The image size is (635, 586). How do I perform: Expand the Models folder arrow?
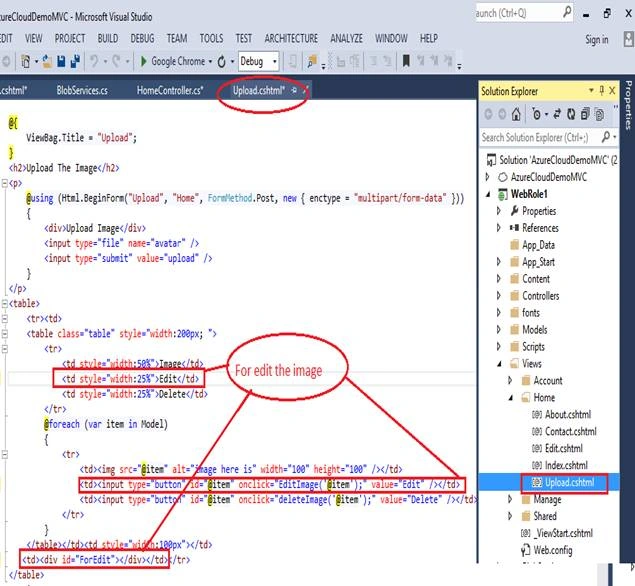(x=499, y=330)
